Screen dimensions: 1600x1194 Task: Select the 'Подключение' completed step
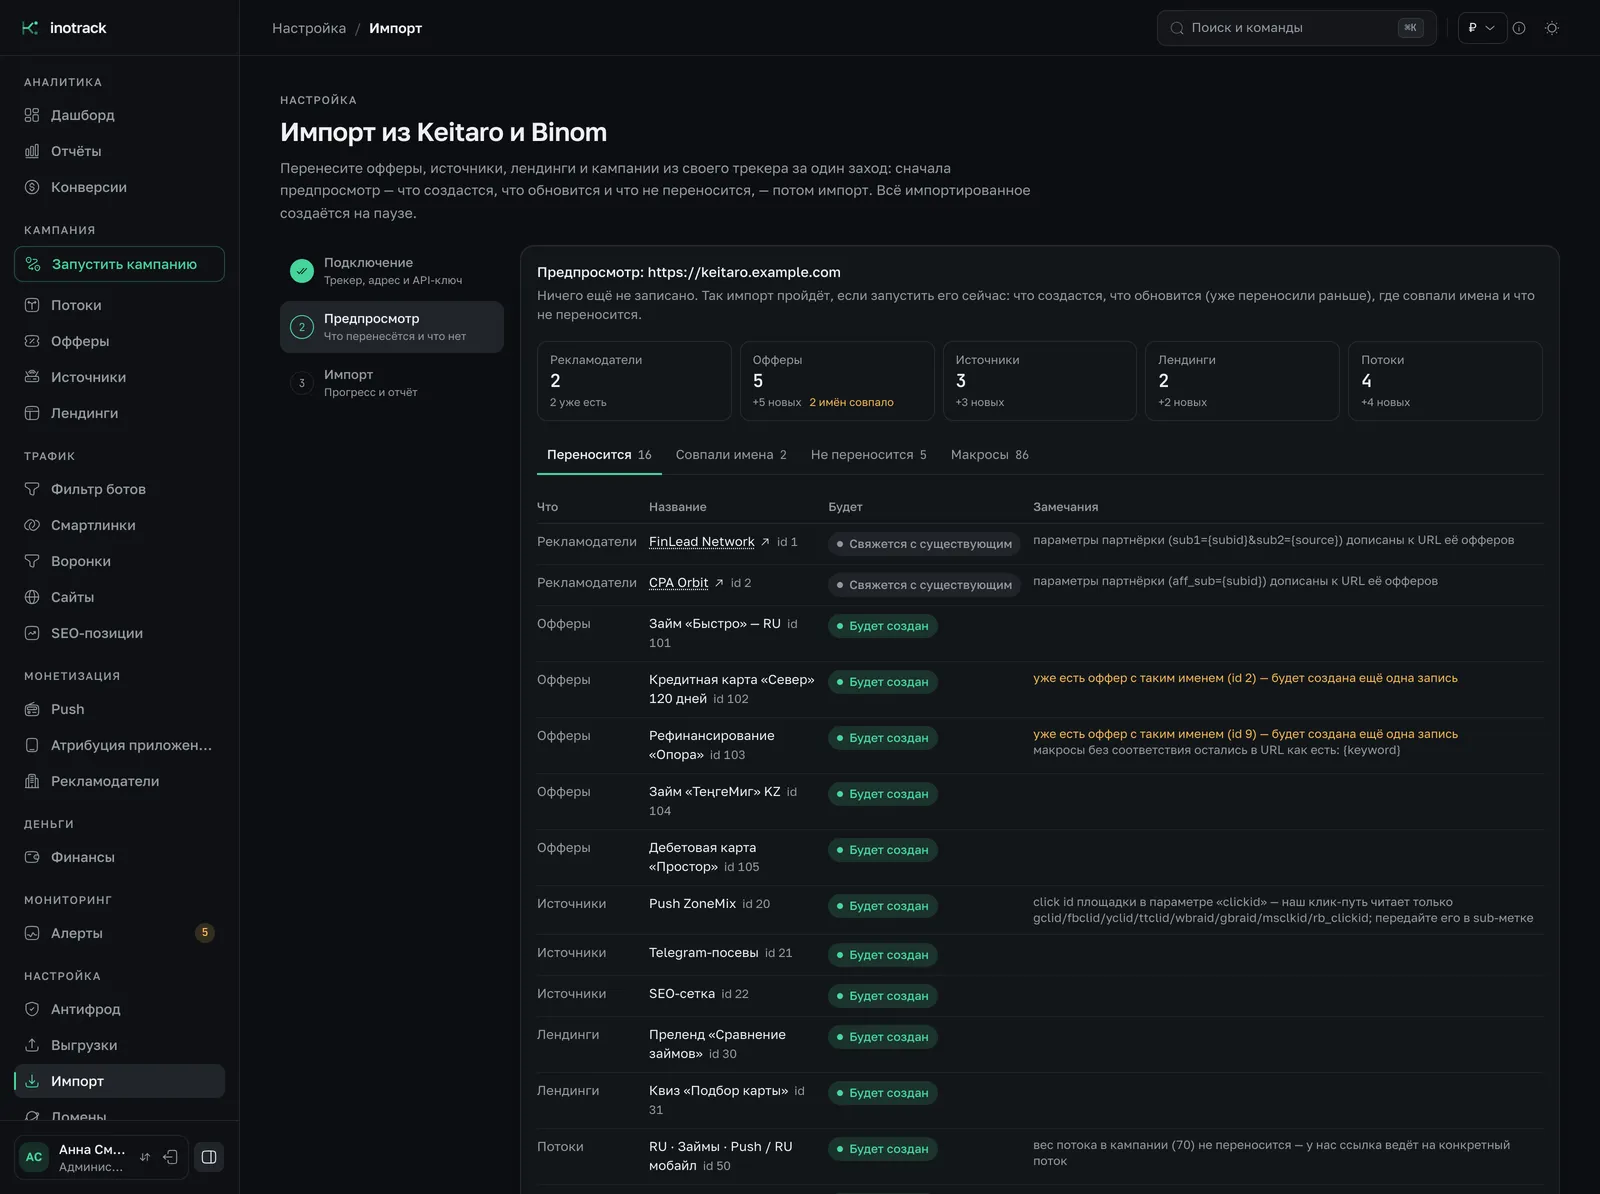(392, 271)
